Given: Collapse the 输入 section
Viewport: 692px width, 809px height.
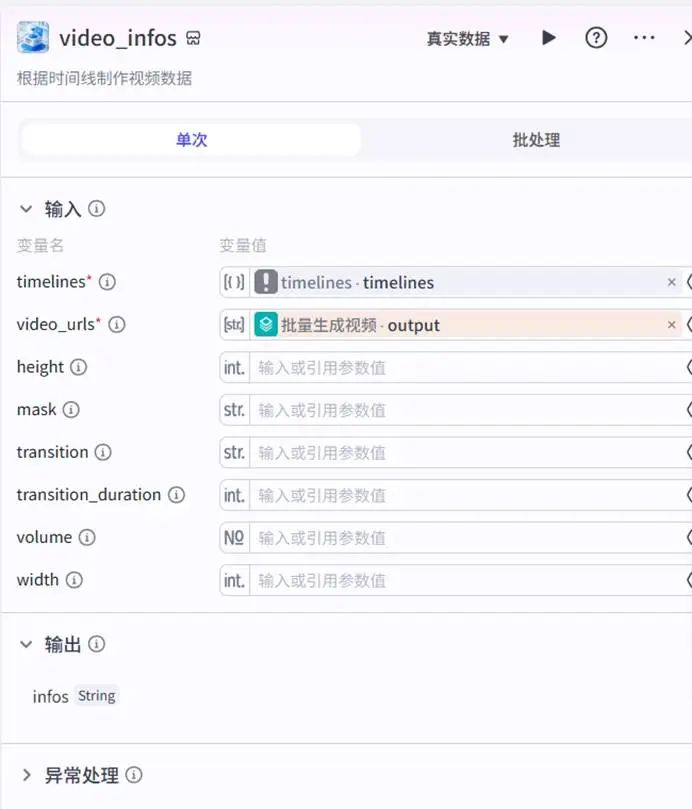Looking at the screenshot, I should click(27, 209).
